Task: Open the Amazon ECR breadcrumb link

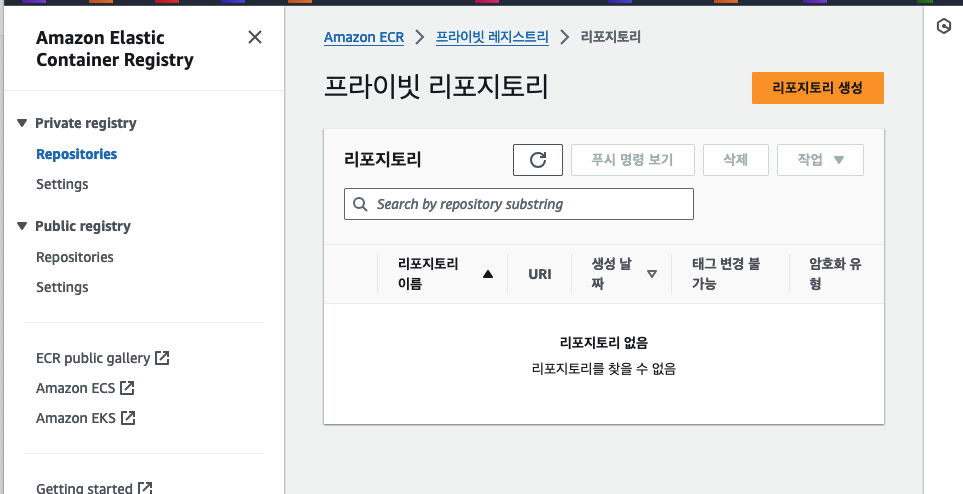Action: click(364, 37)
